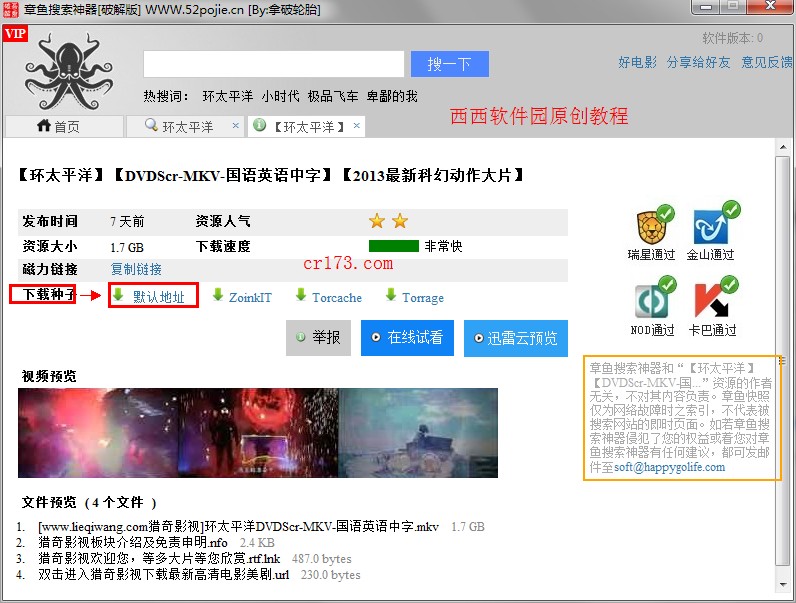Select the 【环太平洋】 detail tab
Viewport: 796px width, 603px height.
click(306, 126)
